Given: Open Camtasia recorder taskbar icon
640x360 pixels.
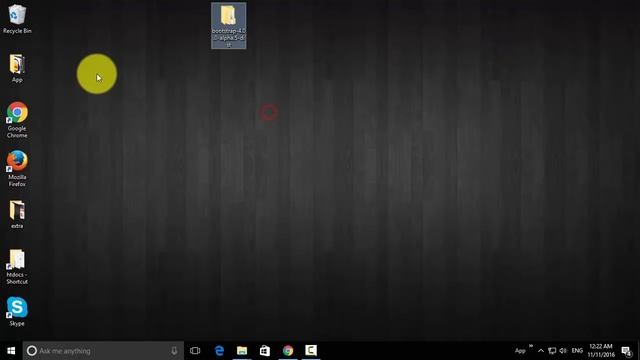Looking at the screenshot, I should point(311,351).
